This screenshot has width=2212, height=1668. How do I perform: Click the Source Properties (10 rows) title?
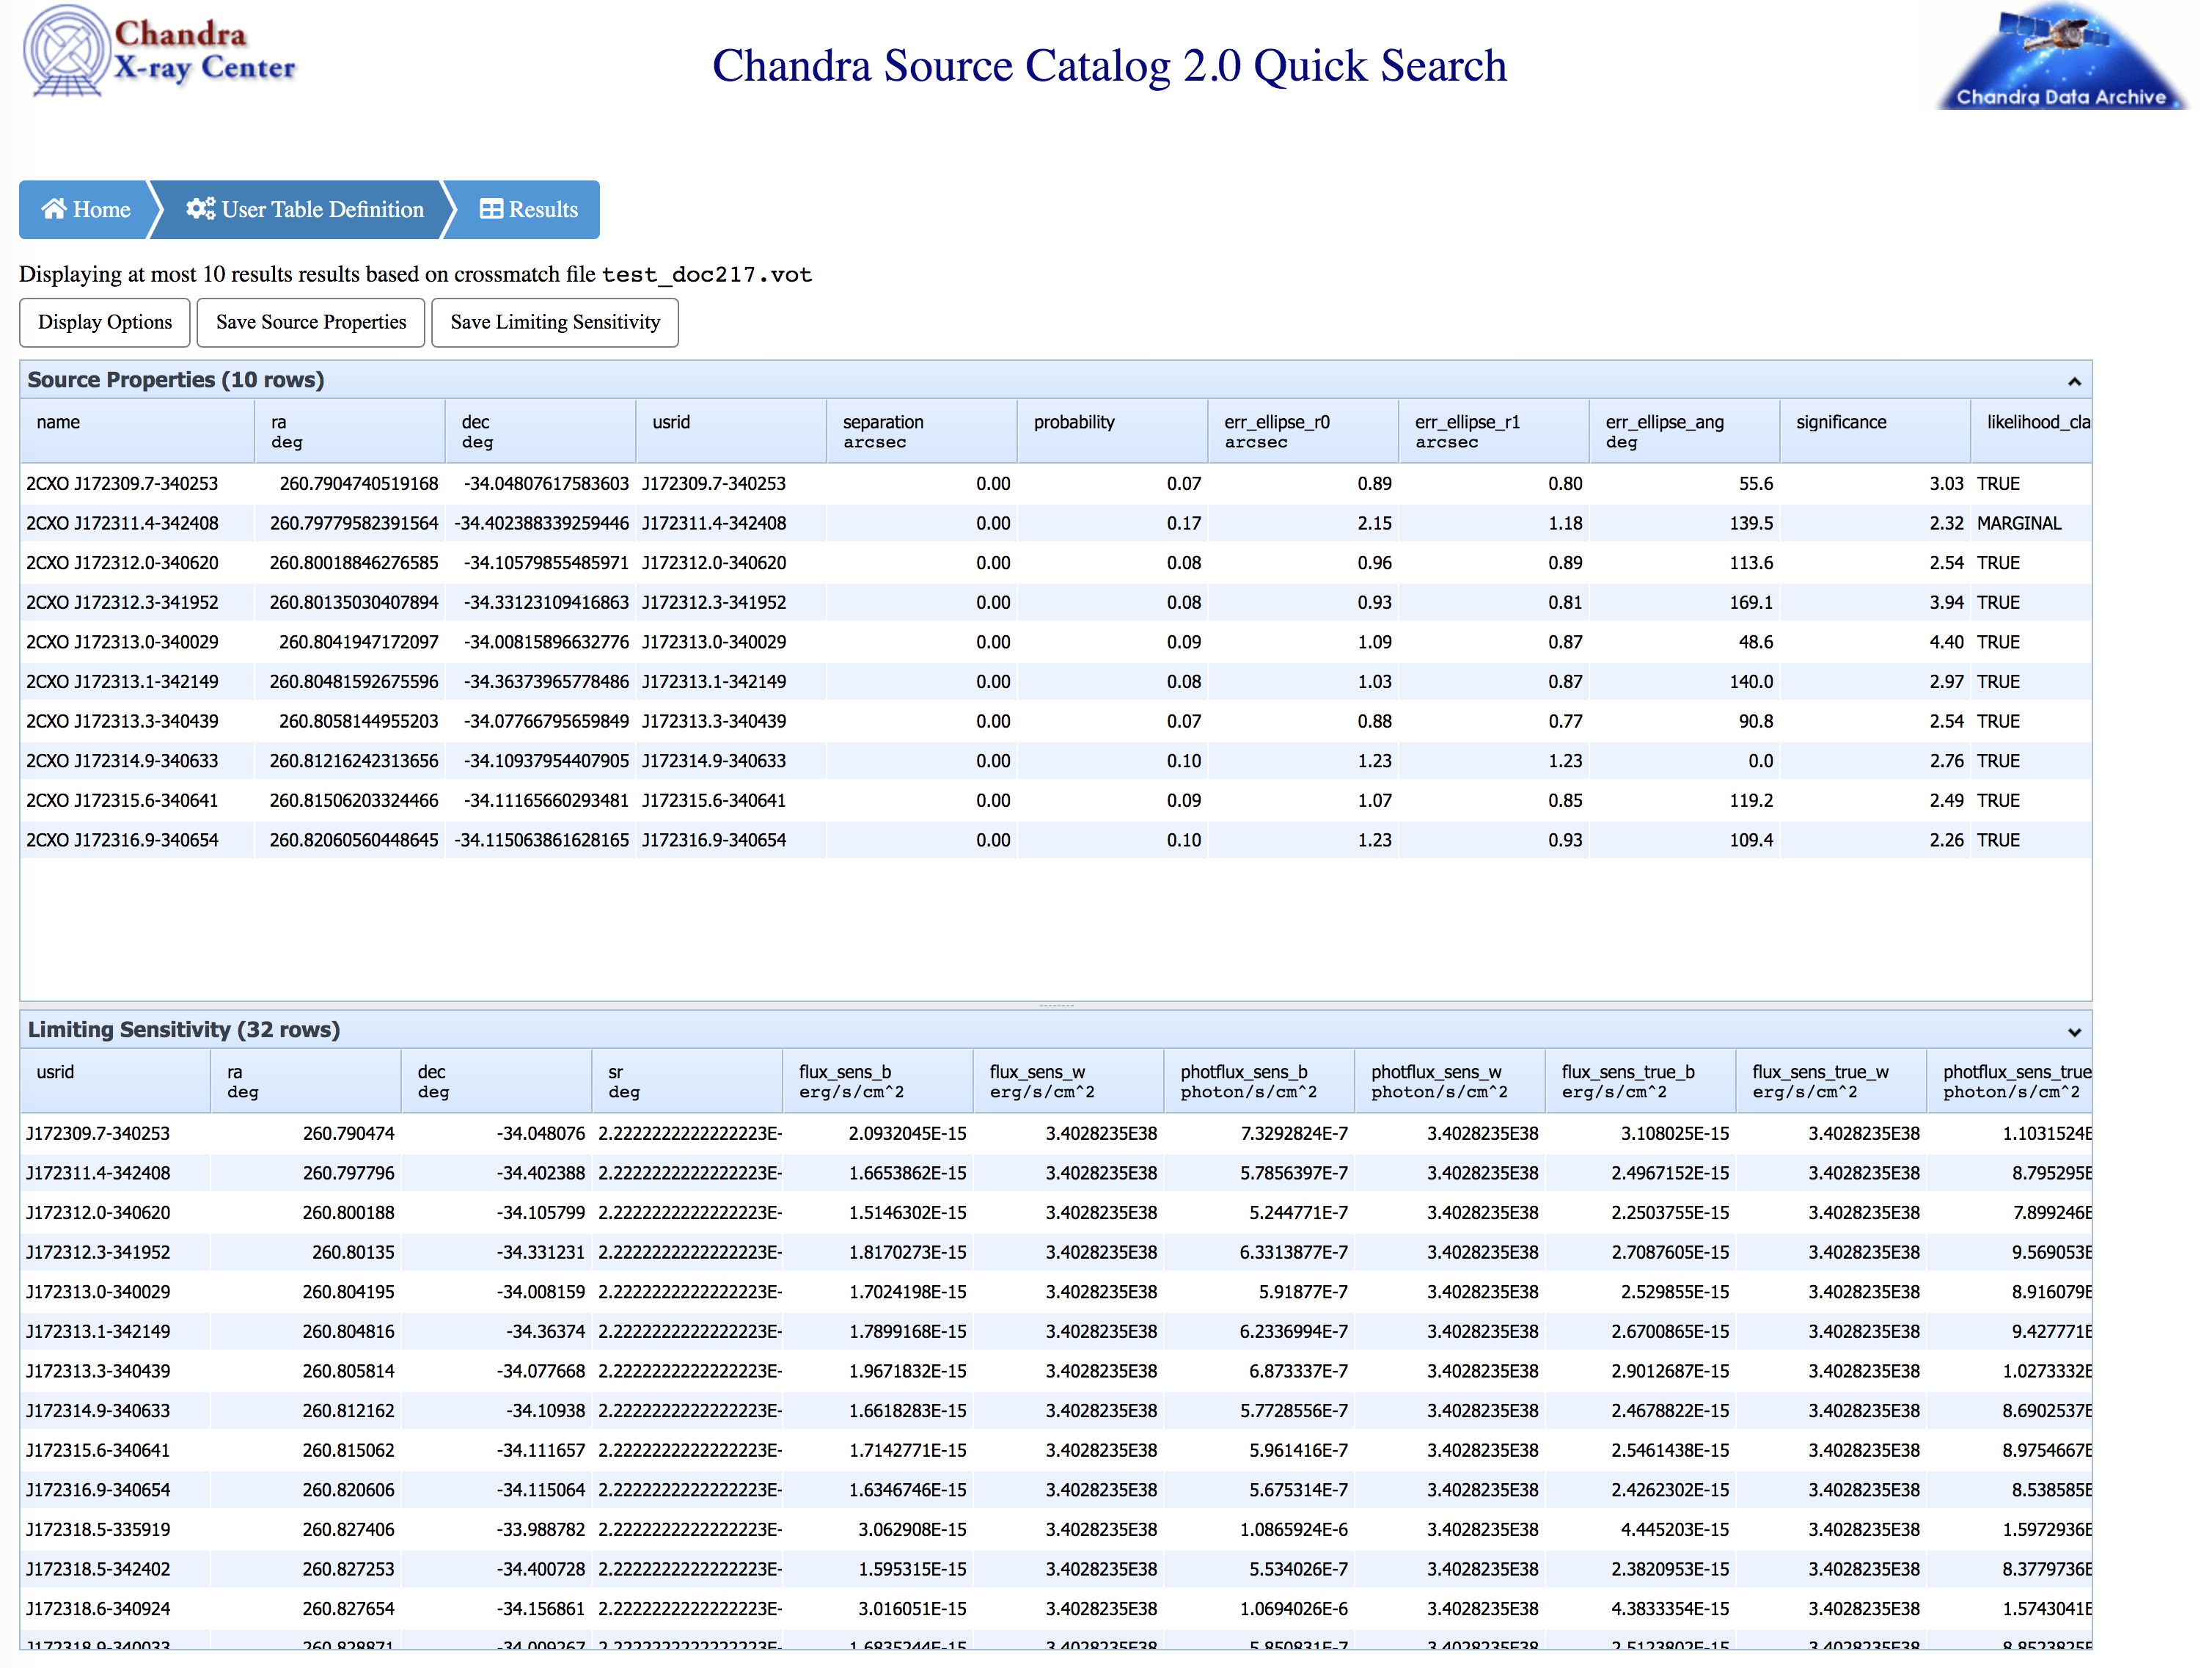coord(176,380)
